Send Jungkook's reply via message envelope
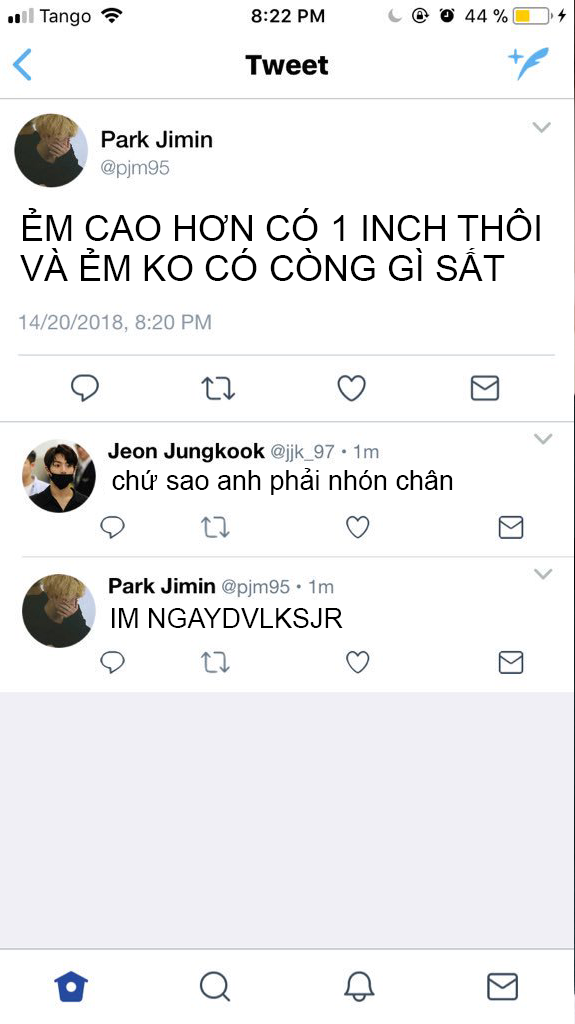 (x=511, y=527)
